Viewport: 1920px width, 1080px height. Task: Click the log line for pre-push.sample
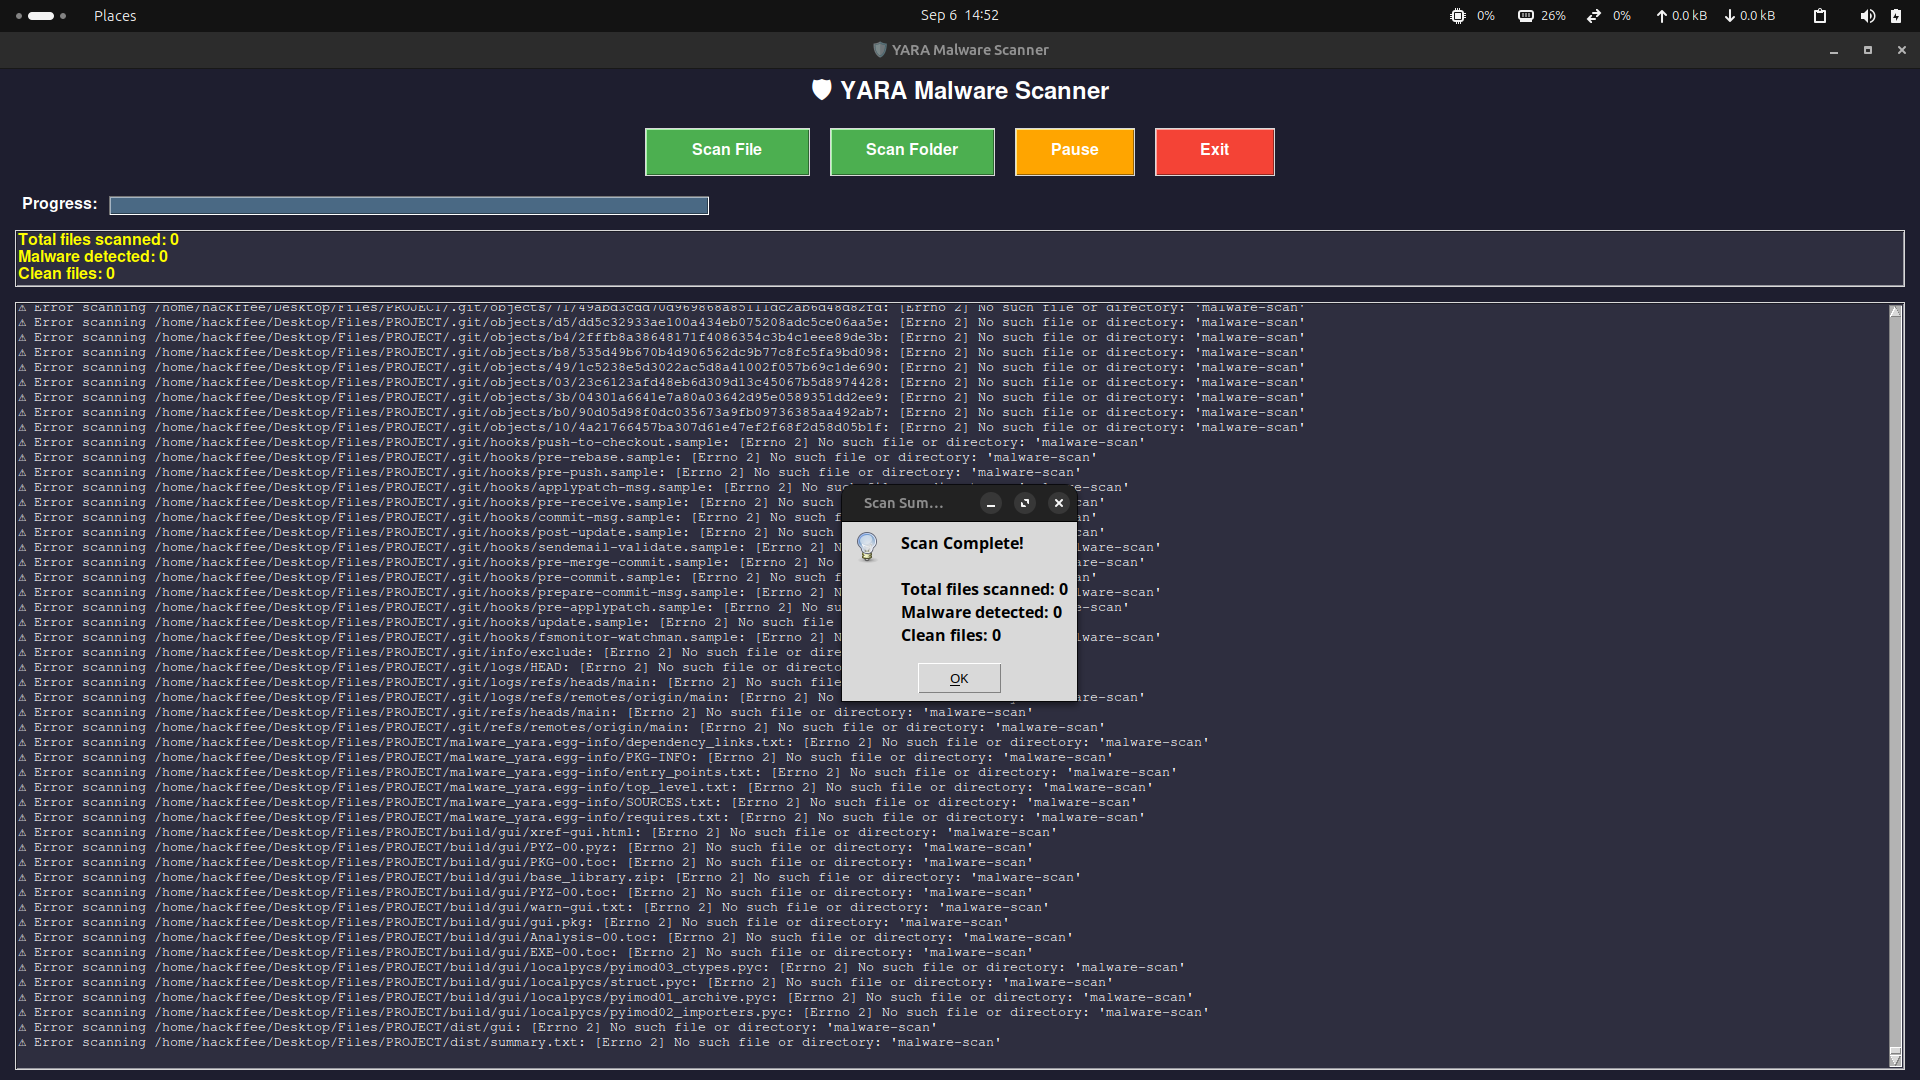549,473
